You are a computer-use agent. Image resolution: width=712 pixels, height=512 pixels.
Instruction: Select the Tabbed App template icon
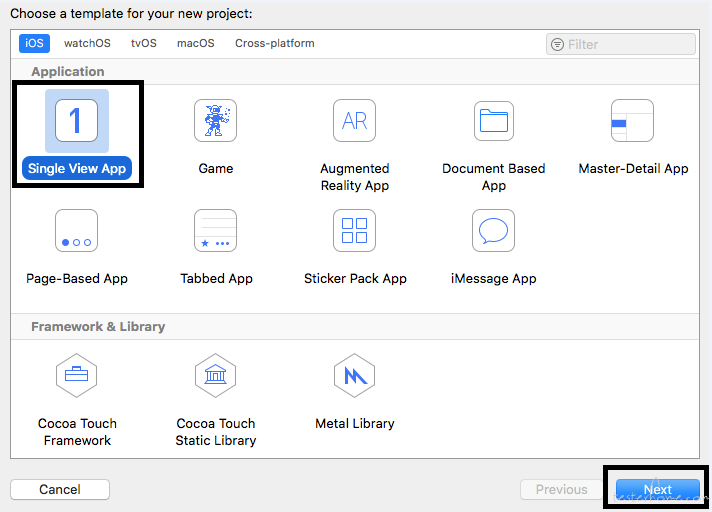coord(215,231)
